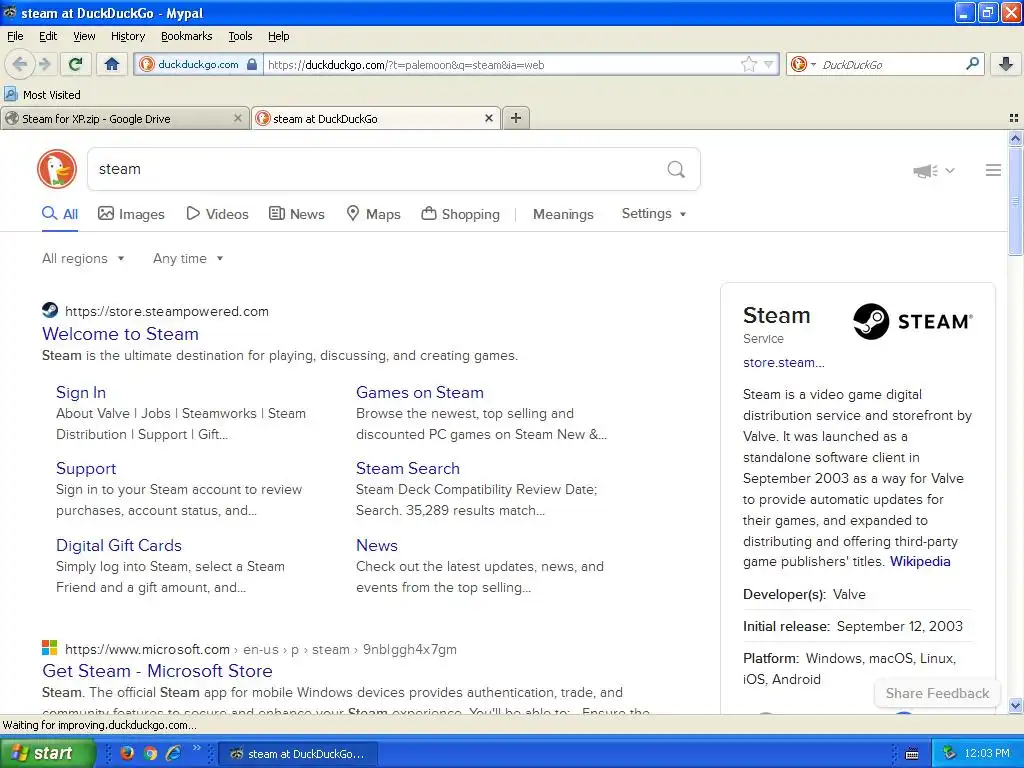The image size is (1024, 768).
Task: Open the DuckDuckGo hamburger side menu
Action: click(x=993, y=170)
